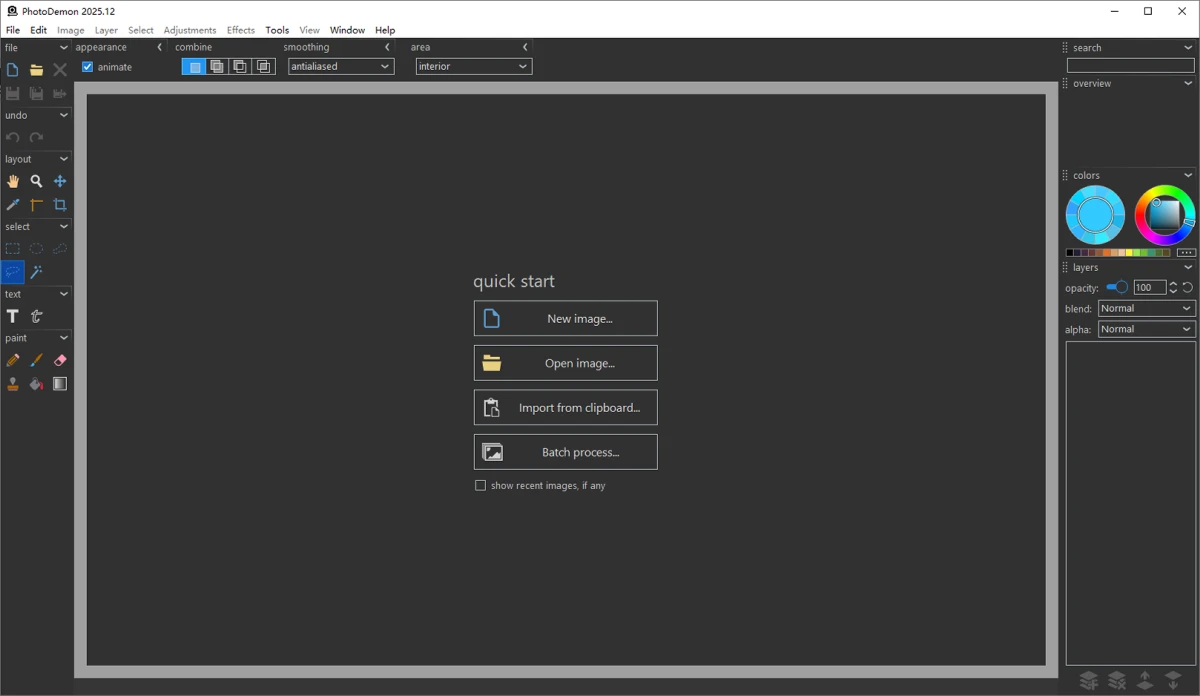
Task: Select the rectangular selection tool
Action: [12, 248]
